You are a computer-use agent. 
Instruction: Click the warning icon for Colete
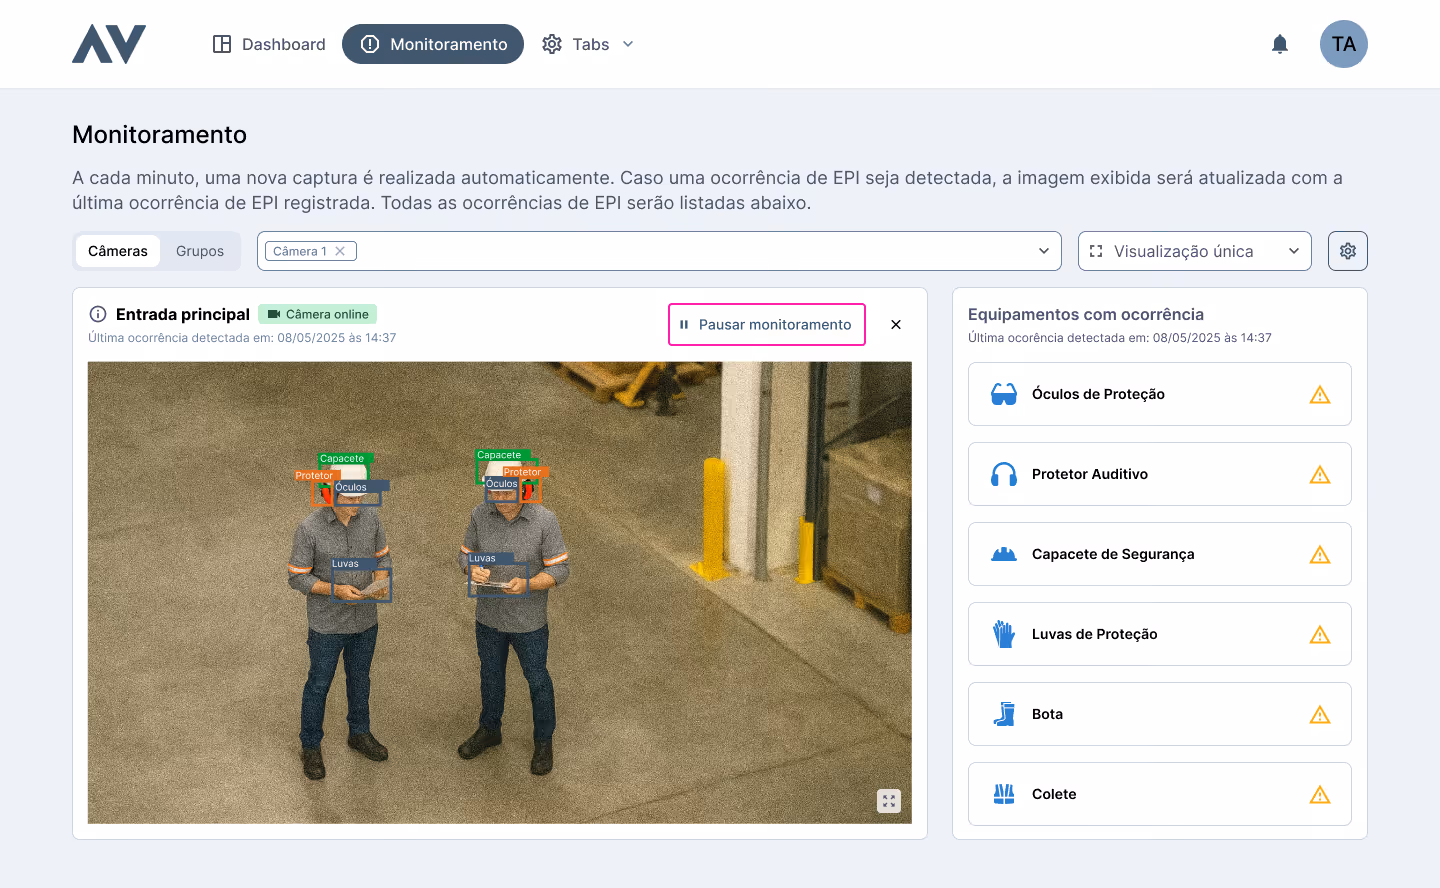pos(1320,794)
